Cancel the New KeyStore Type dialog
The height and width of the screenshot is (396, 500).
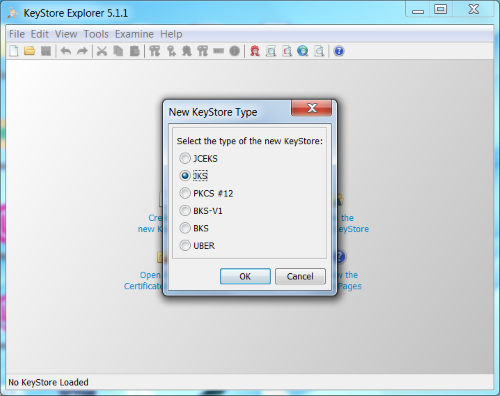(x=300, y=276)
